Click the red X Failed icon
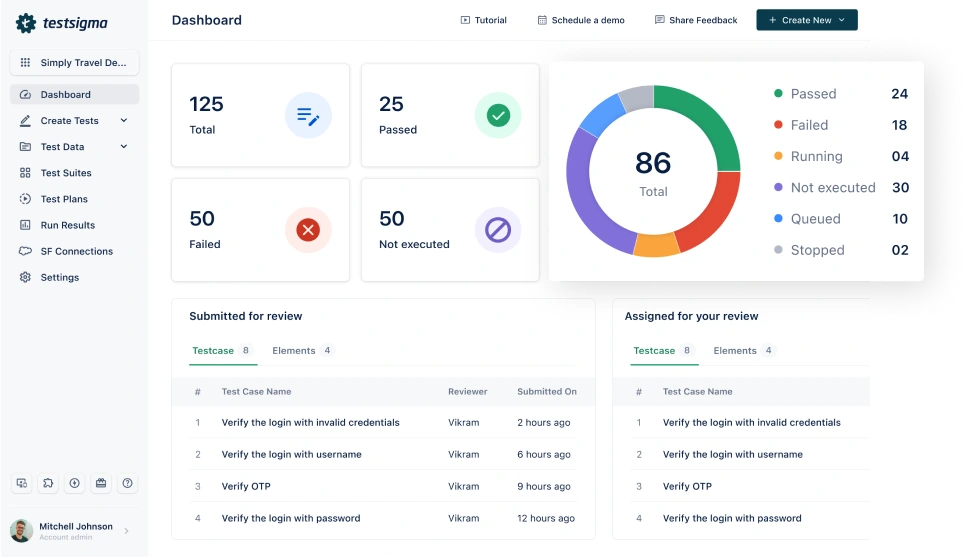This screenshot has width=969, height=558. tap(308, 230)
